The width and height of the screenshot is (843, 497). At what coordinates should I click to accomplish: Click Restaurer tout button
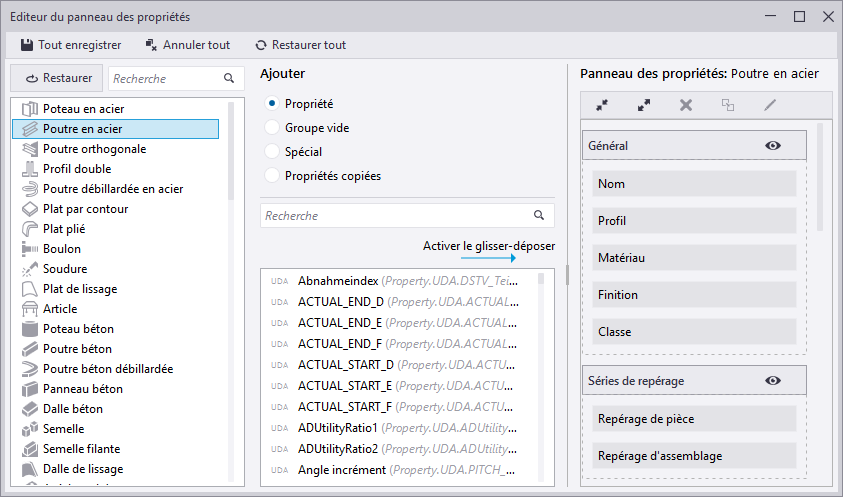301,45
